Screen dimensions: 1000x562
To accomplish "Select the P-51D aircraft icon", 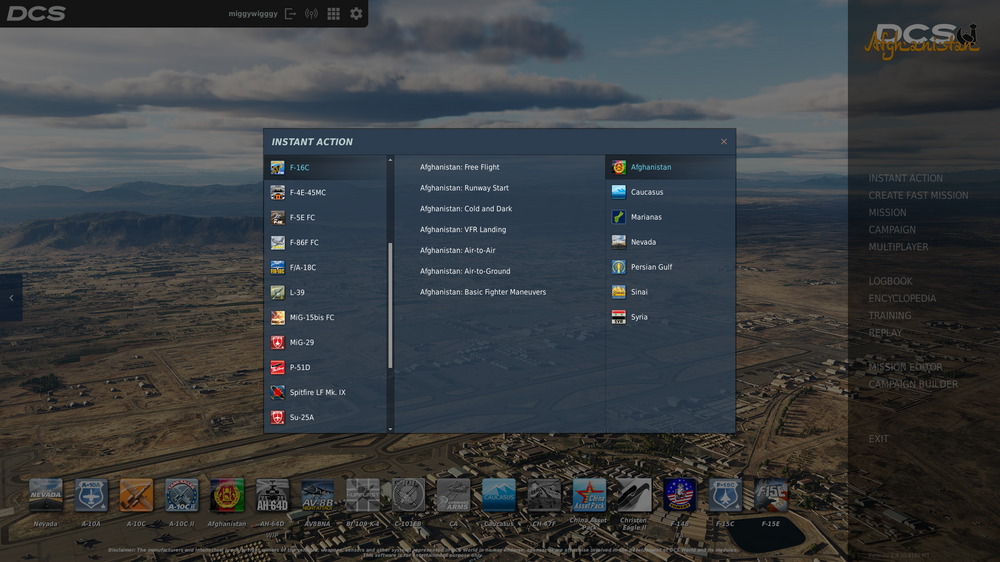I will click(x=277, y=367).
